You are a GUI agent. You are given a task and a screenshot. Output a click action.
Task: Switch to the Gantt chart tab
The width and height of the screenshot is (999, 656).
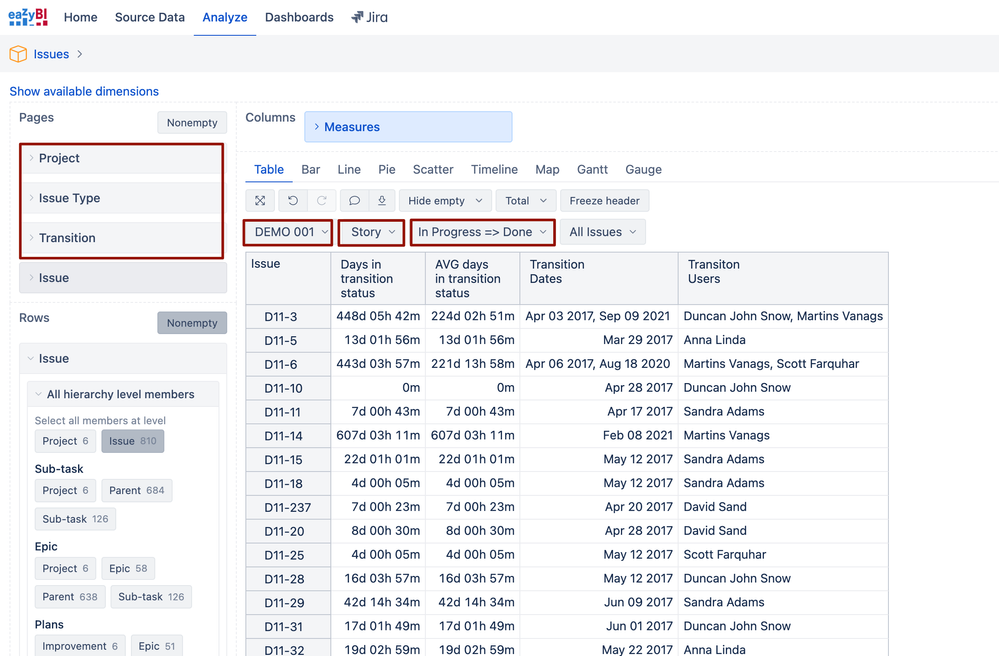[x=592, y=170]
